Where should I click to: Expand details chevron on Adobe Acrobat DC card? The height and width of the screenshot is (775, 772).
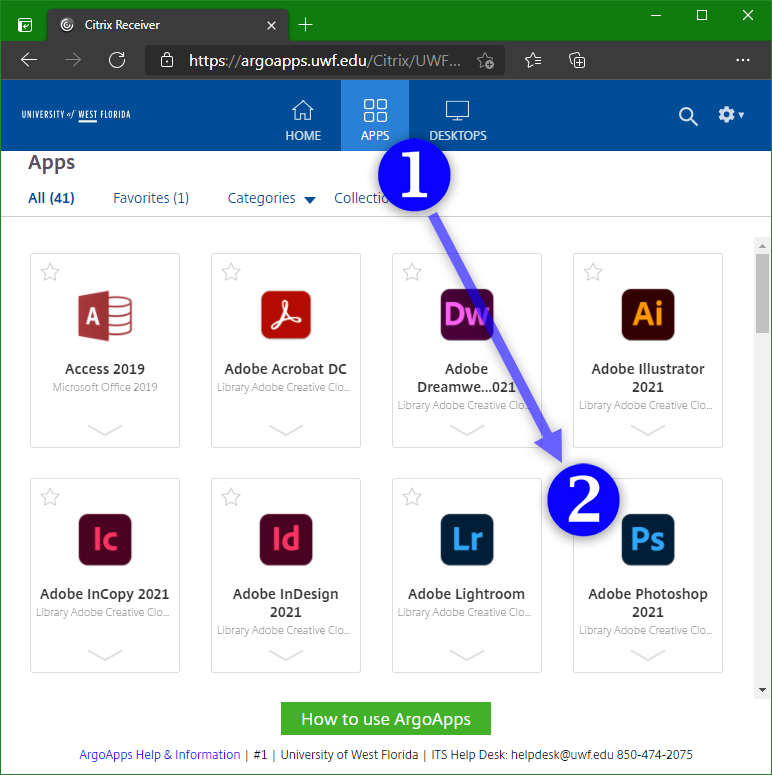tap(286, 430)
